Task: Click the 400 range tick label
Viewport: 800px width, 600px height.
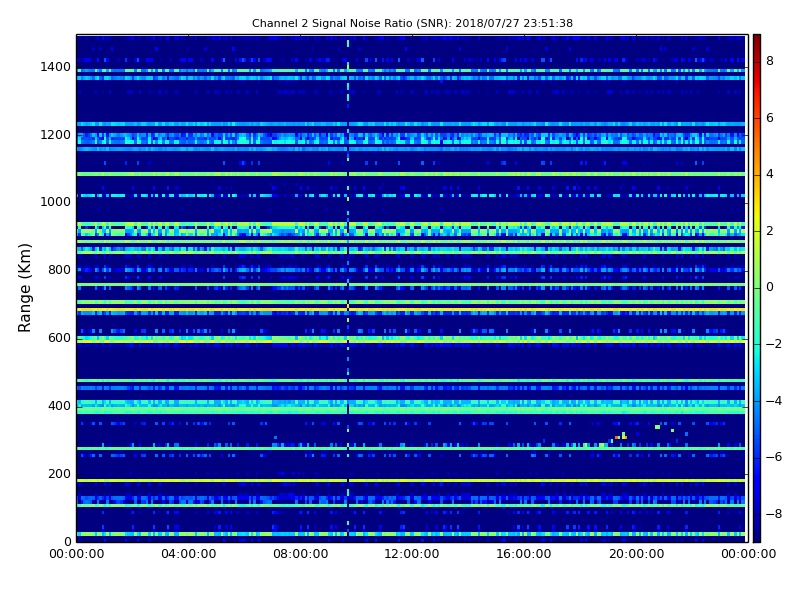Action: 59,406
